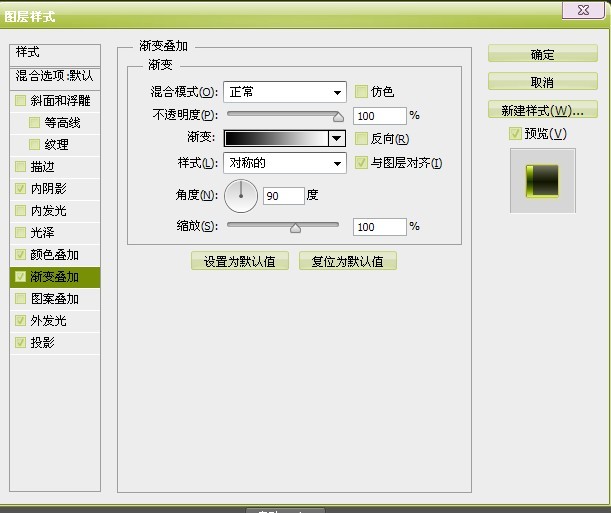The image size is (611, 513).
Task: Click the 新建样式 new style button
Action: click(x=543, y=110)
